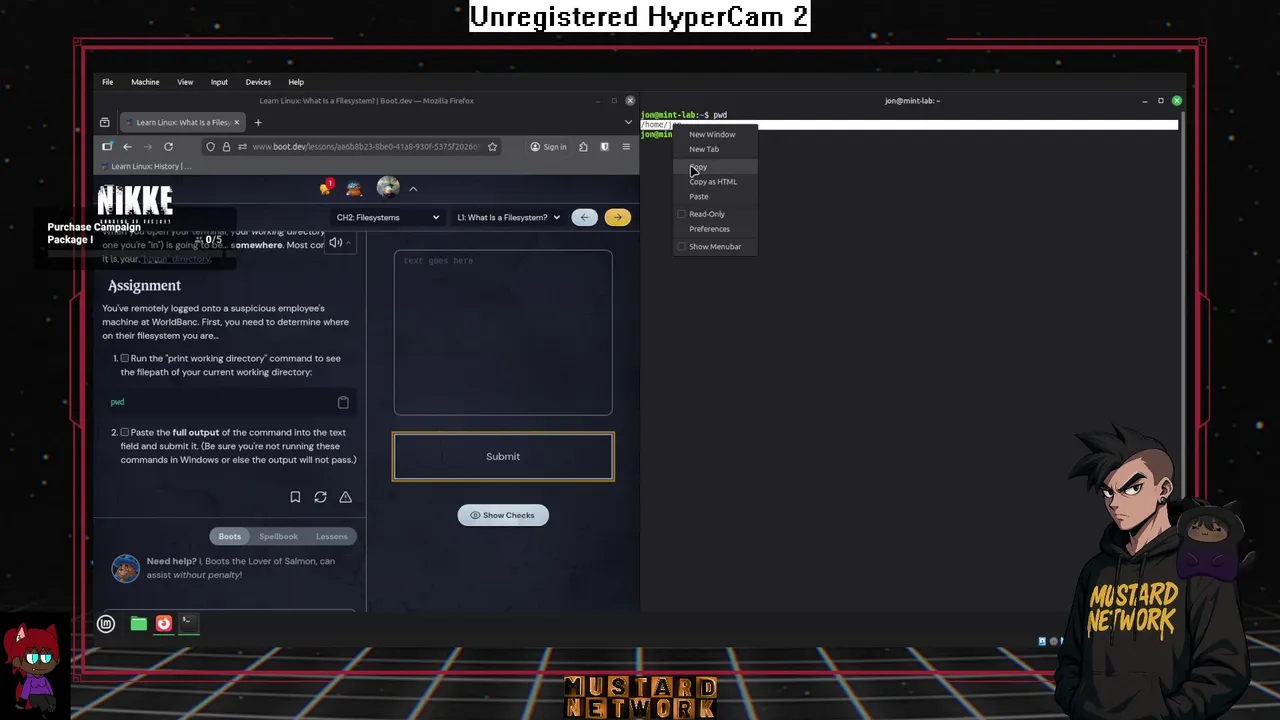
Task: Click the Submit button
Action: point(503,456)
